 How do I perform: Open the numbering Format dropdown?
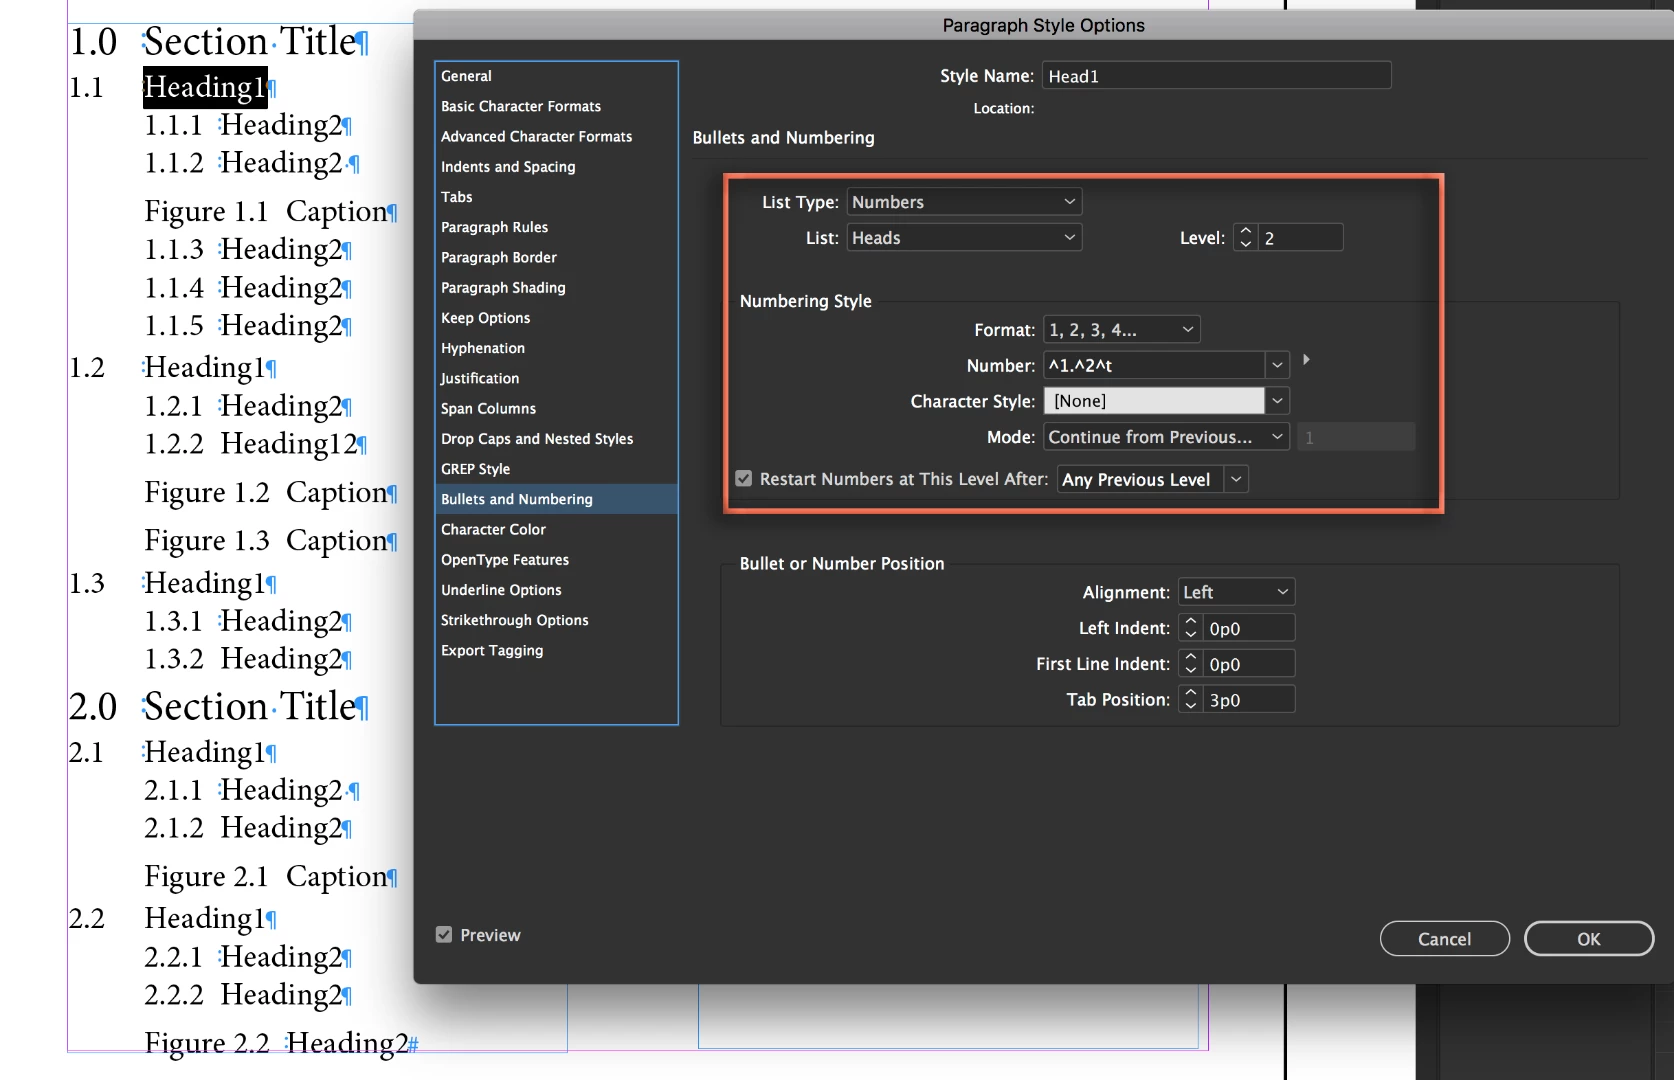point(1121,330)
